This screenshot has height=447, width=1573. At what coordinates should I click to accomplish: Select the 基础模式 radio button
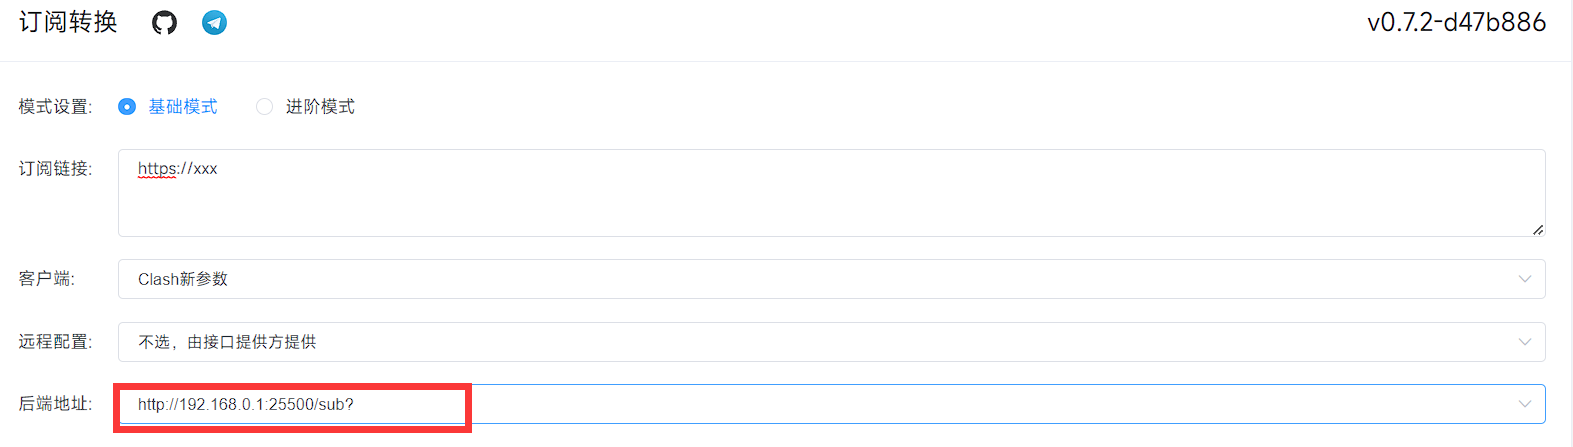pyautogui.click(x=127, y=107)
